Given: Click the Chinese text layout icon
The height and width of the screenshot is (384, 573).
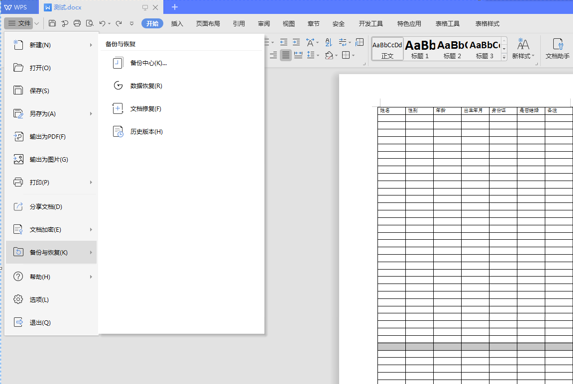Looking at the screenshot, I should click(310, 42).
